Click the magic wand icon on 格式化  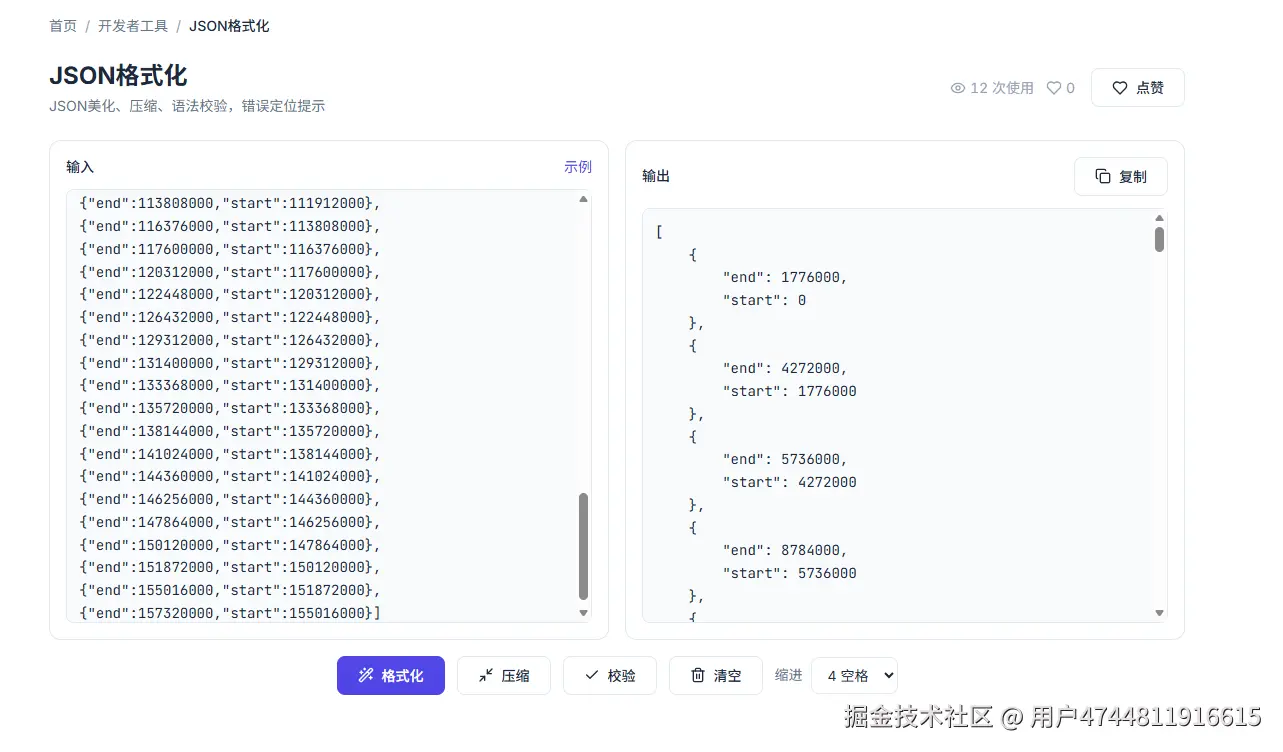(366, 675)
